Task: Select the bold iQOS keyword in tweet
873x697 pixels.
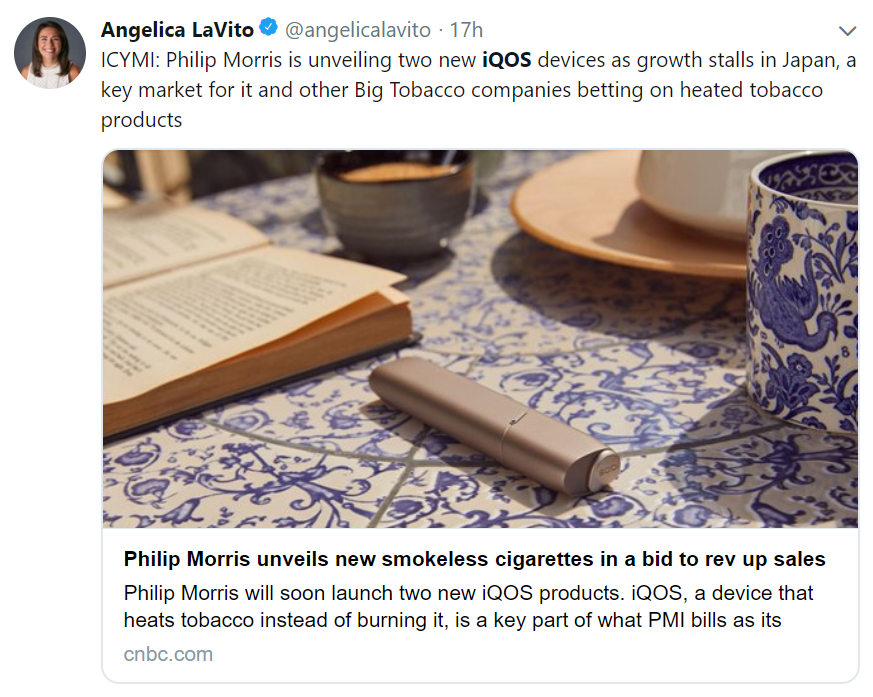Action: (x=506, y=60)
